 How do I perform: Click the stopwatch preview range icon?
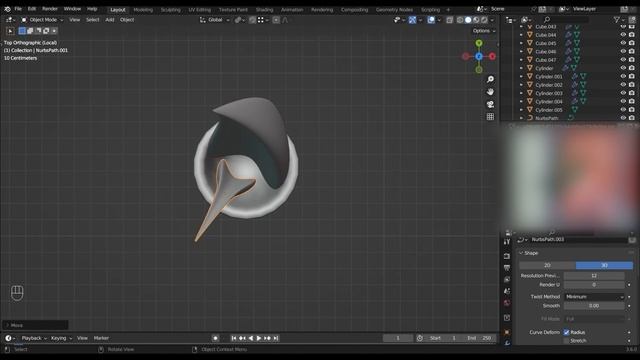[420, 338]
